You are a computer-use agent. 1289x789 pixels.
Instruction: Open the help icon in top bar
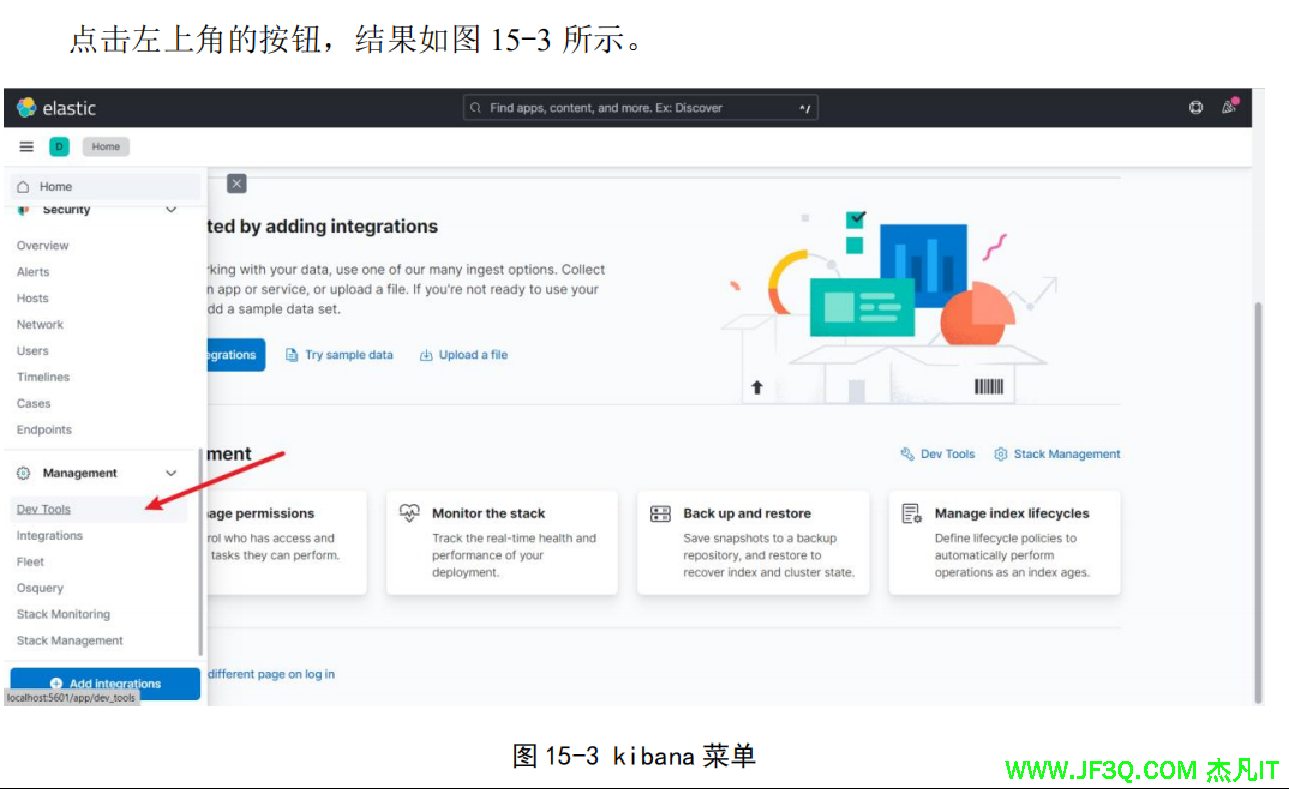coord(1196,108)
